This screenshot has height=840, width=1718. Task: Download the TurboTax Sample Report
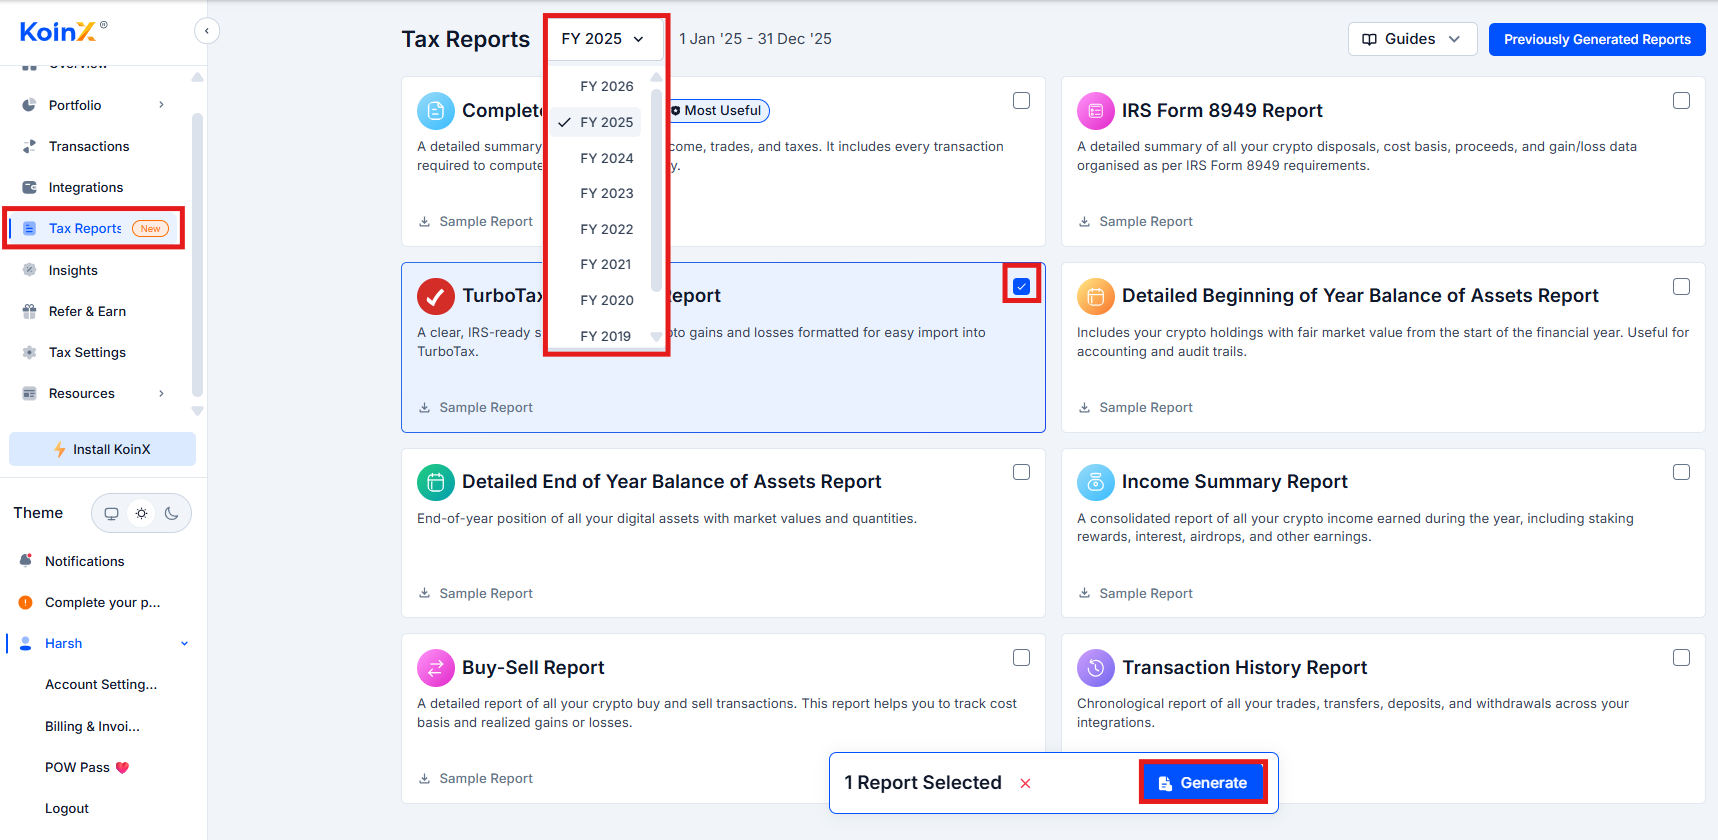tap(475, 407)
